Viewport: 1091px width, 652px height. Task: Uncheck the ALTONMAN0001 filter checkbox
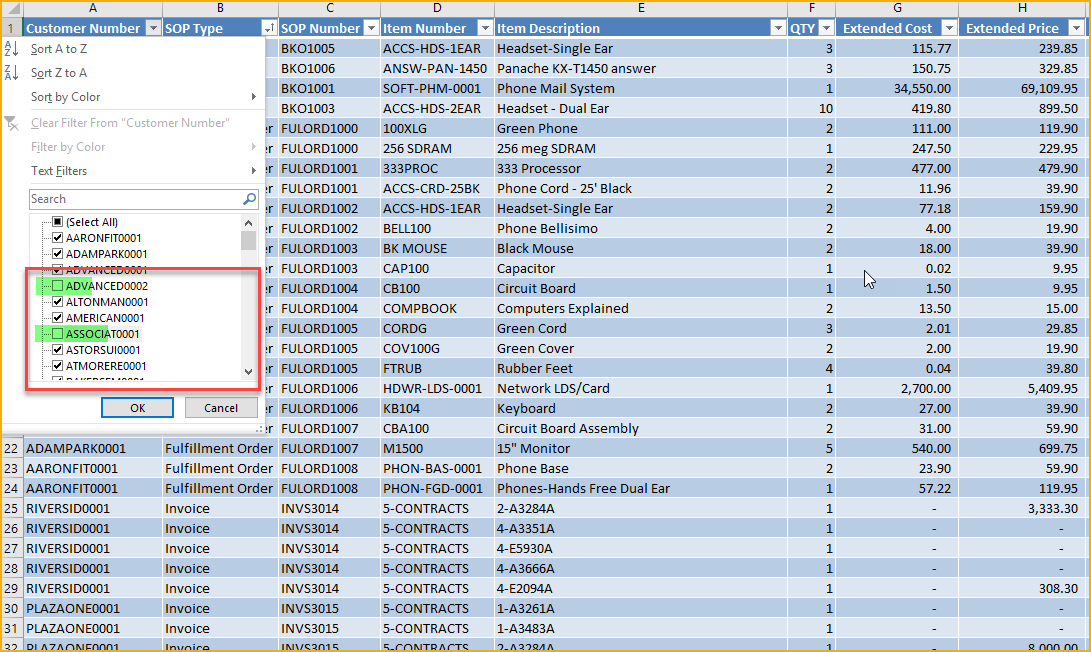click(x=58, y=302)
